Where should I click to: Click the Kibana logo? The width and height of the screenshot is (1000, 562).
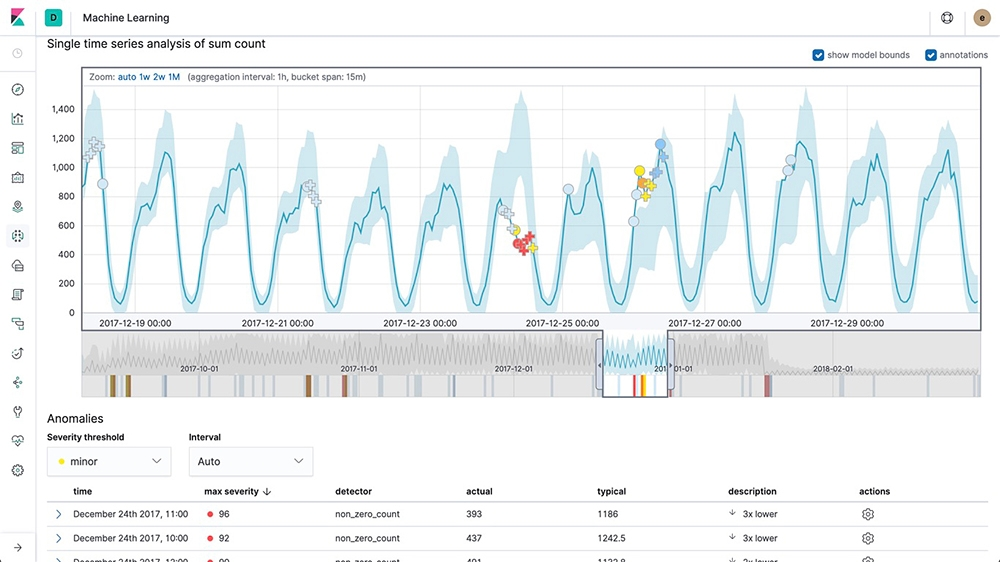click(18, 17)
